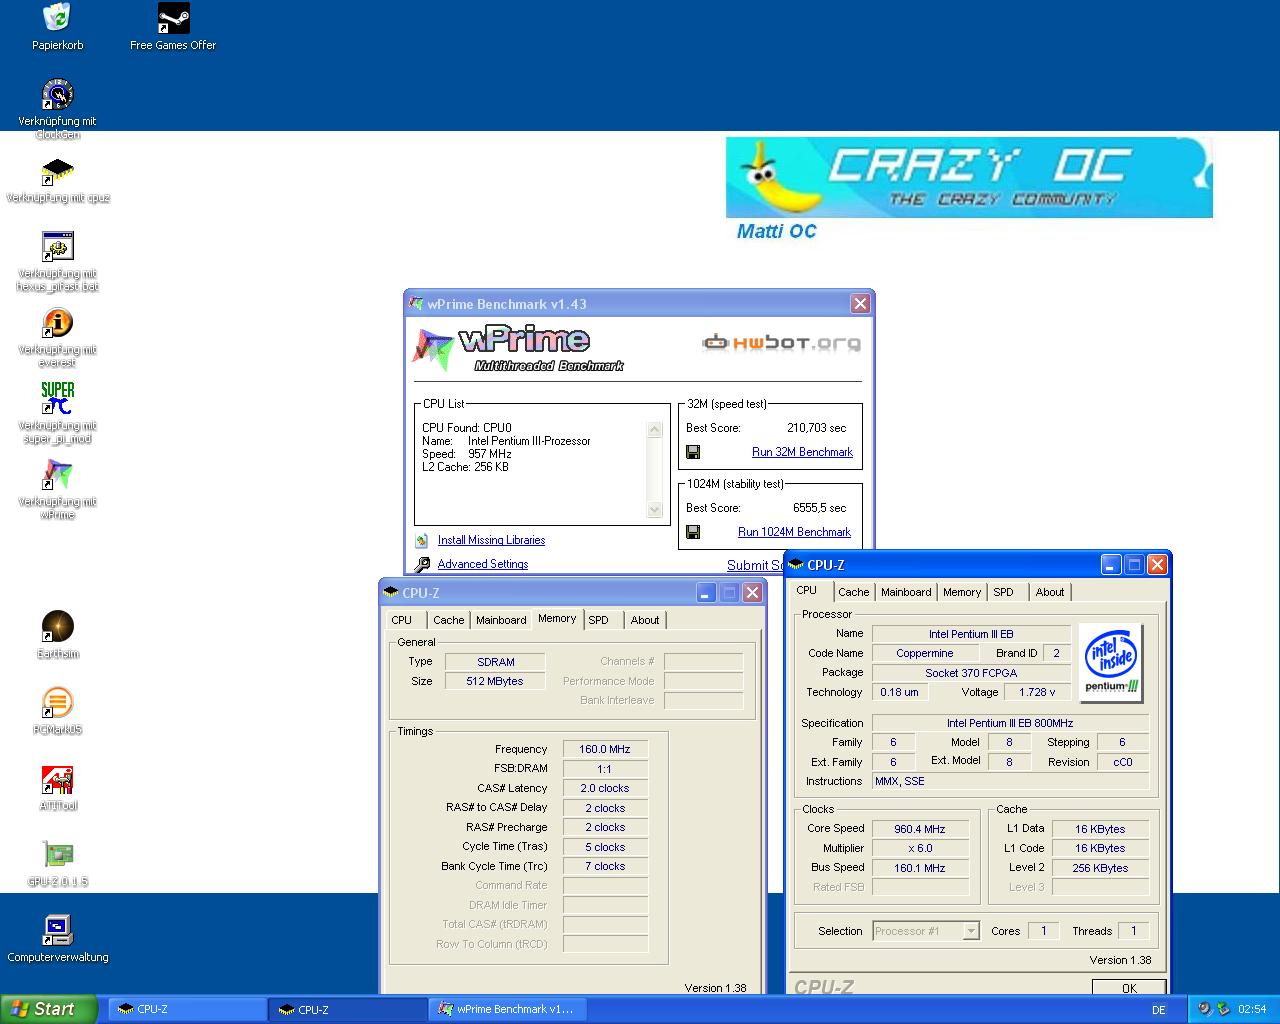Close the processor CPU-Z window
The height and width of the screenshot is (1024, 1280).
coord(1157,564)
